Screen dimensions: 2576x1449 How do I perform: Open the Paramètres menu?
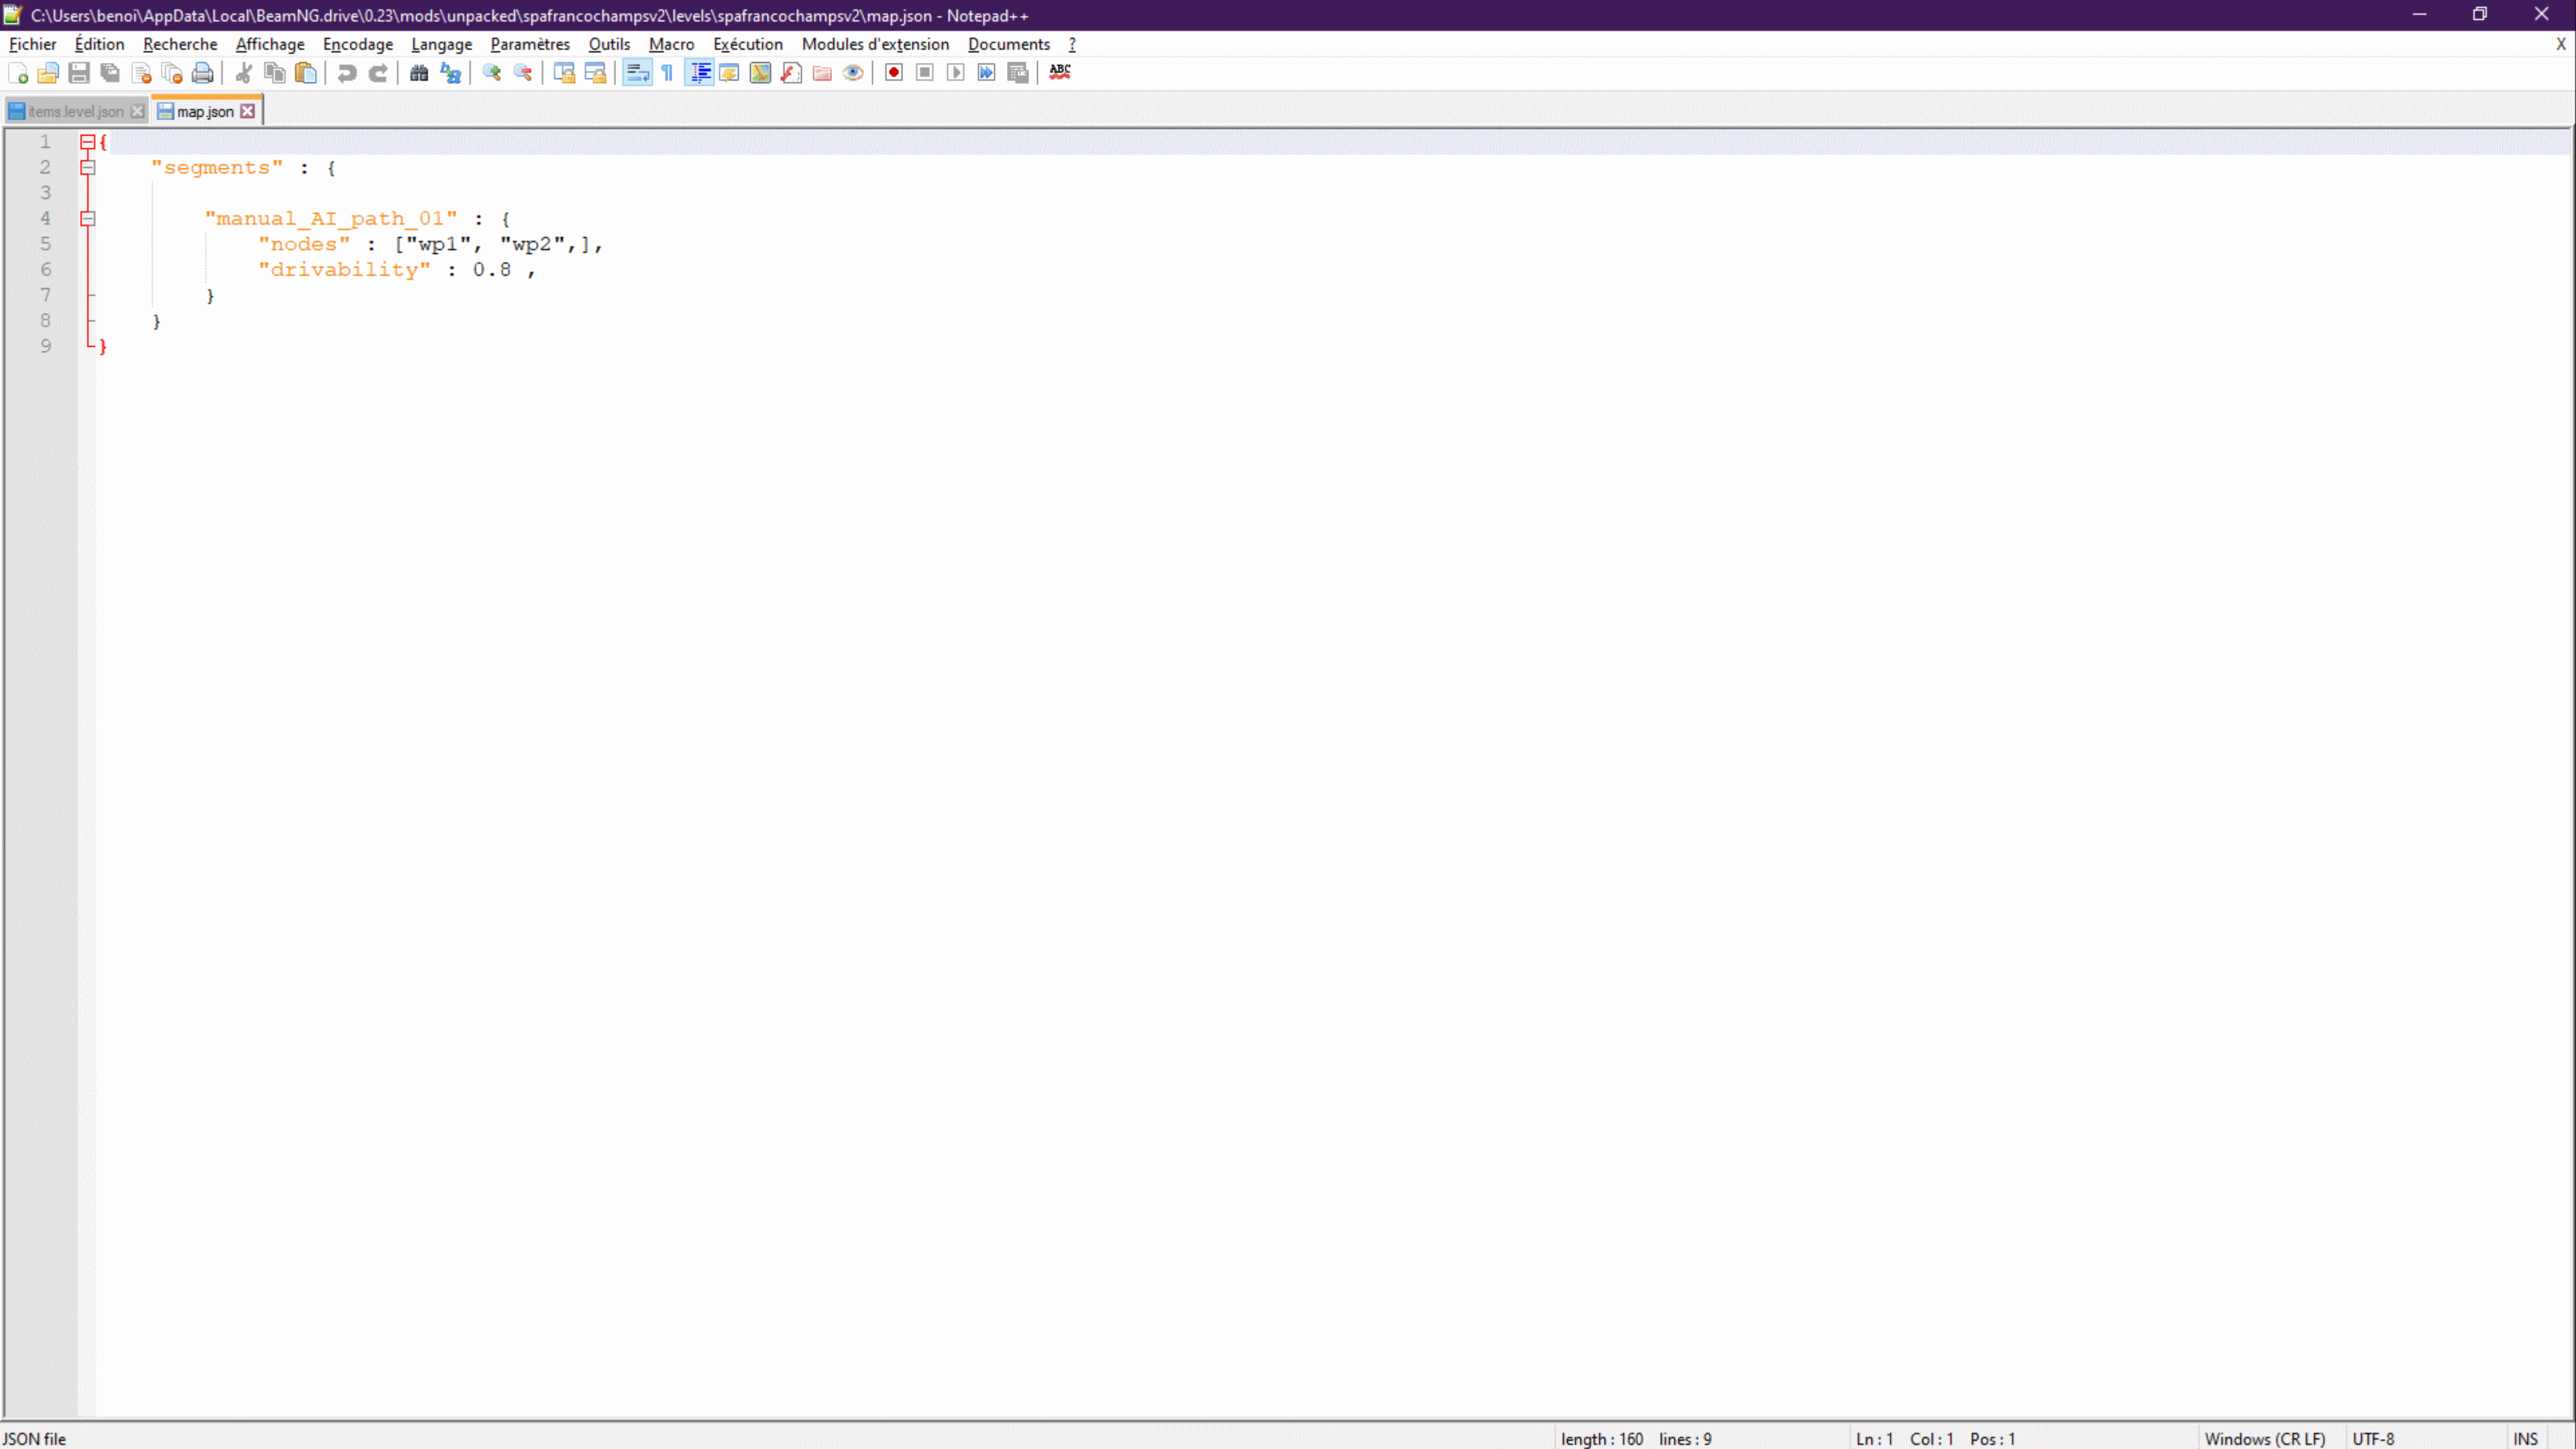(x=530, y=44)
